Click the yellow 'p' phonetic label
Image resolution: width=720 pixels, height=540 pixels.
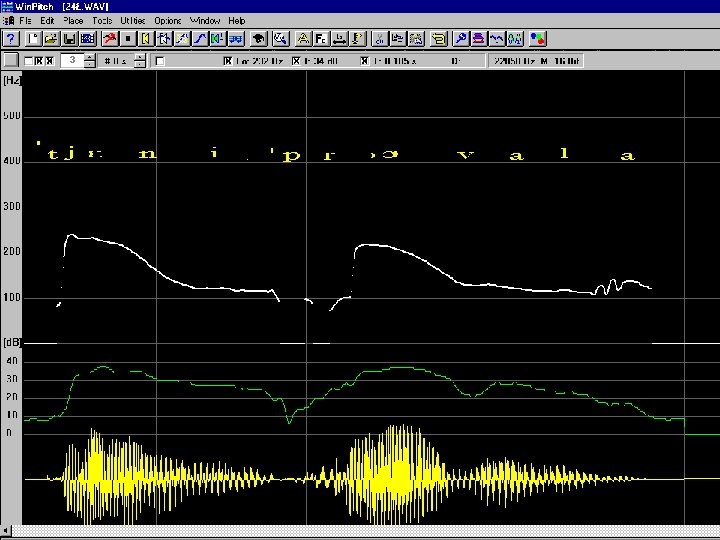point(291,156)
